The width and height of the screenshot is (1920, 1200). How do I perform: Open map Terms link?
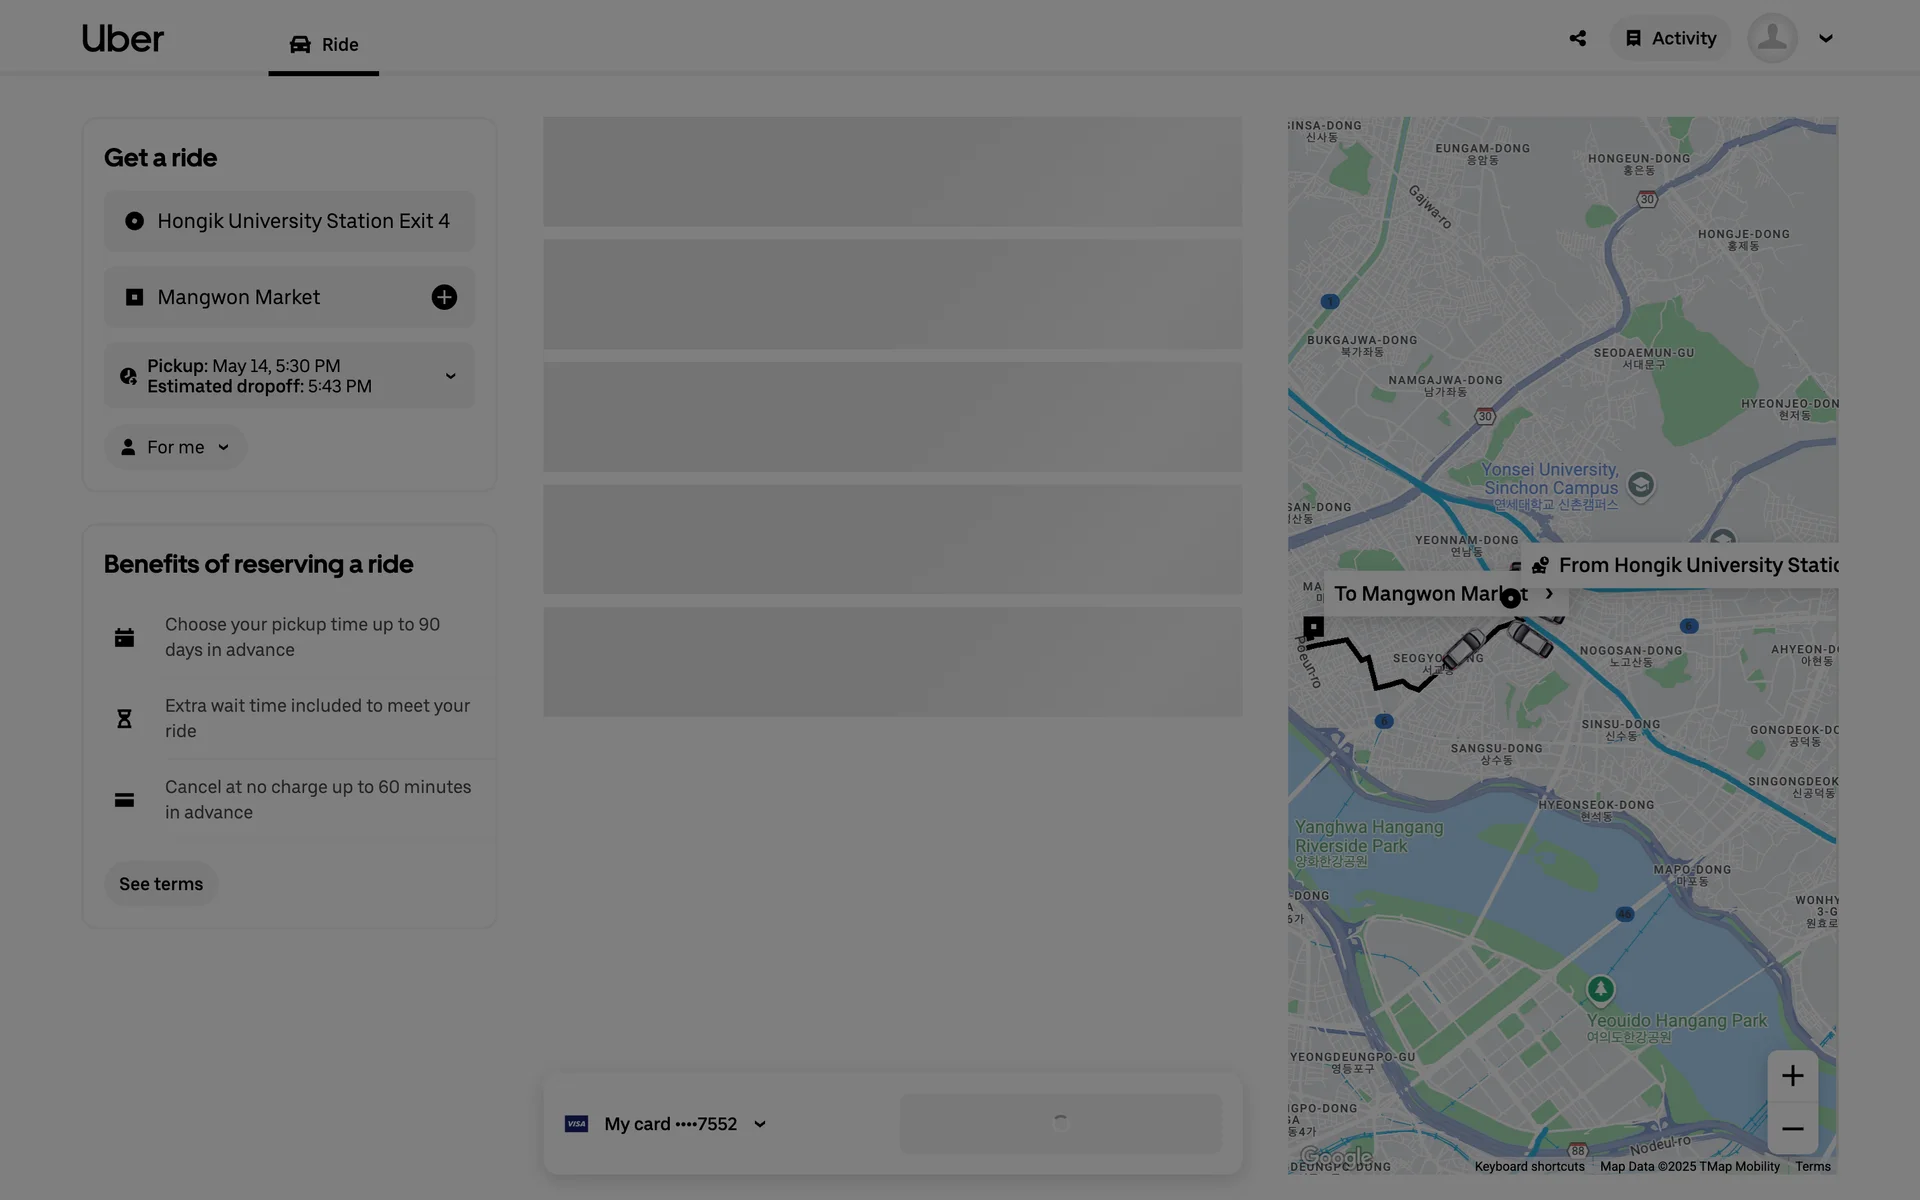click(1812, 1166)
